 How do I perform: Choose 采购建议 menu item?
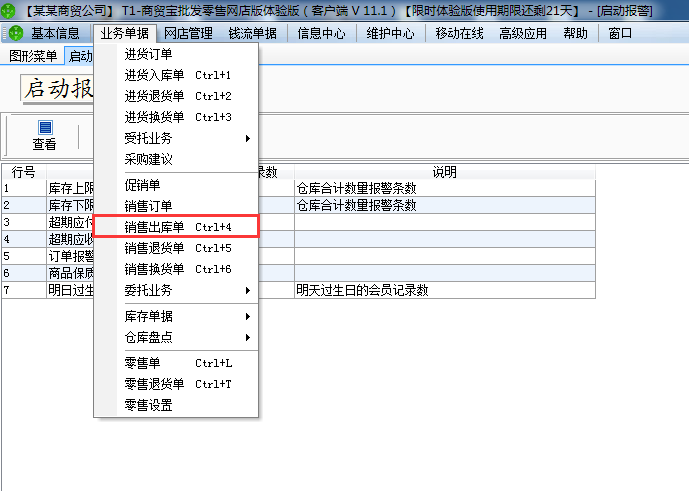coord(176,160)
